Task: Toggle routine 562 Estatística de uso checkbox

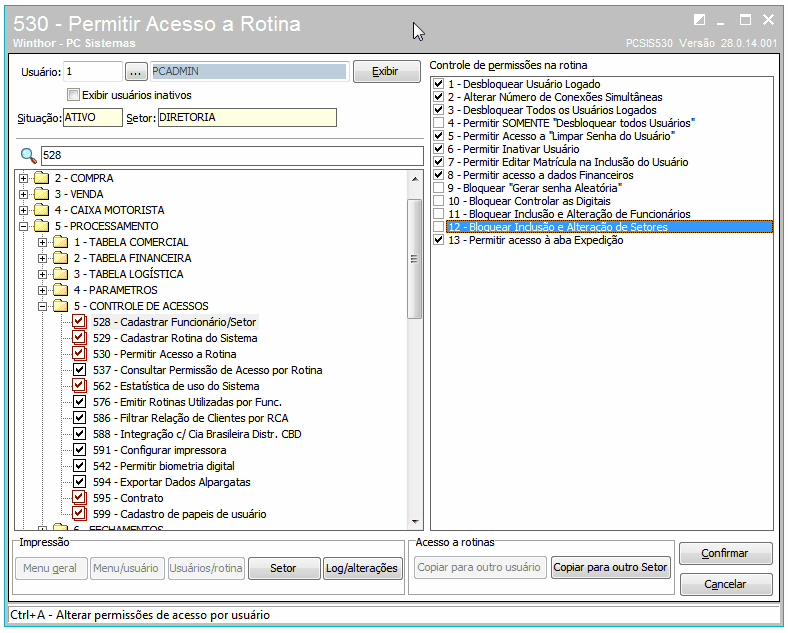Action: click(79, 386)
